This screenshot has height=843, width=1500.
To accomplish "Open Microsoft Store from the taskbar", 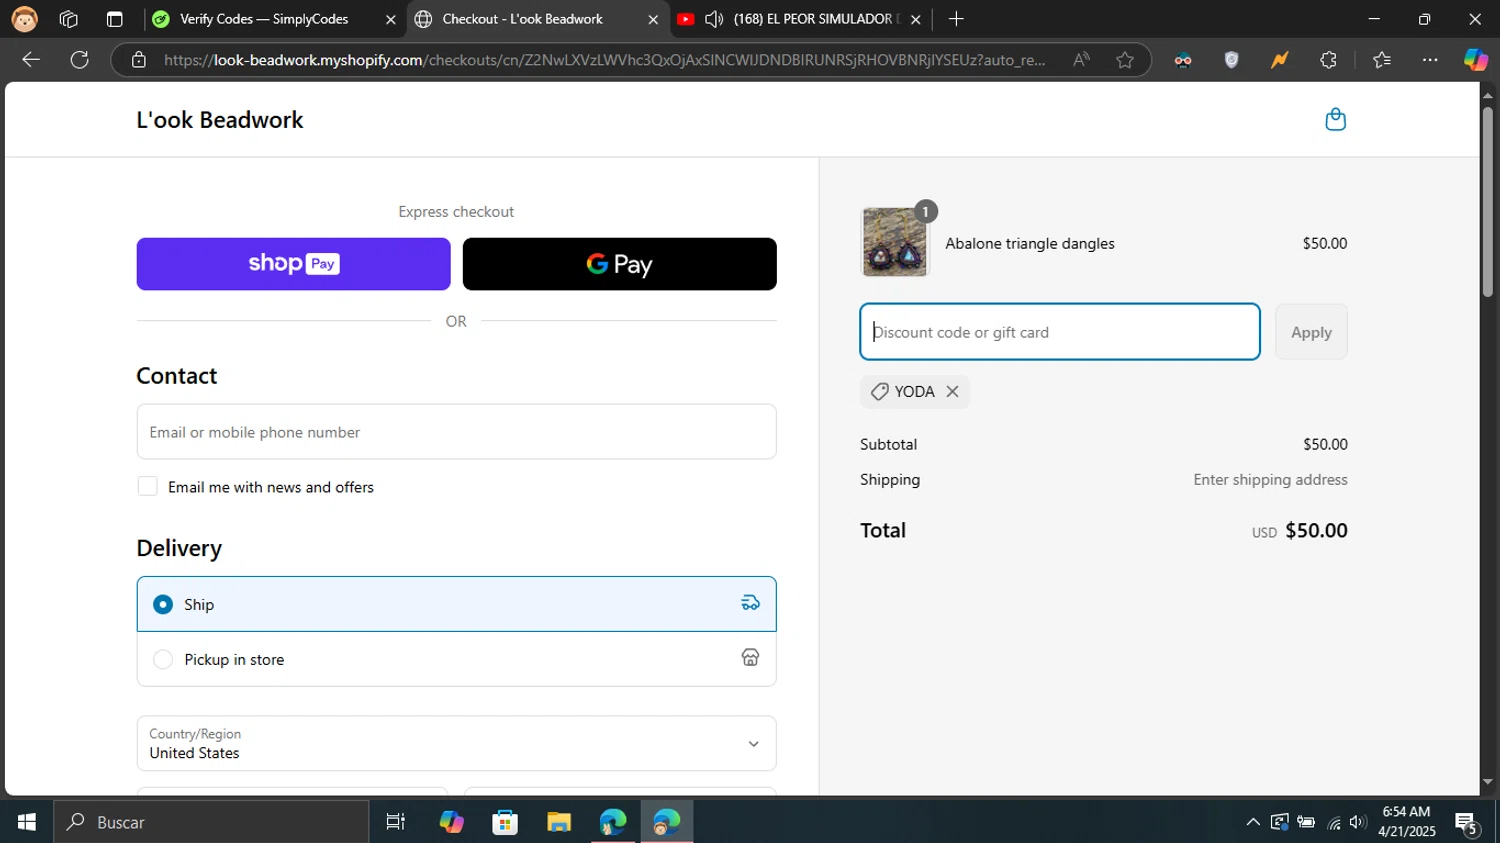I will point(505,822).
